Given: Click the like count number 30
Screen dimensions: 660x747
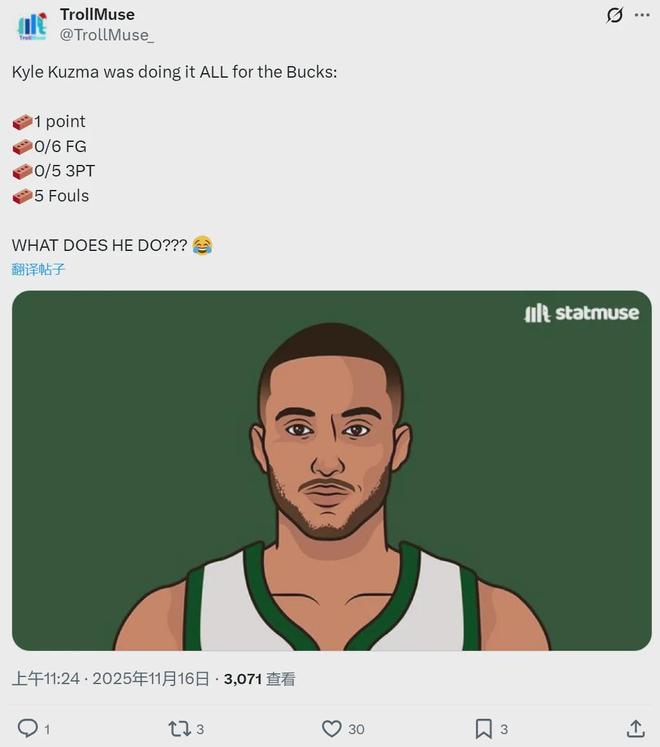Looking at the screenshot, I should [356, 729].
